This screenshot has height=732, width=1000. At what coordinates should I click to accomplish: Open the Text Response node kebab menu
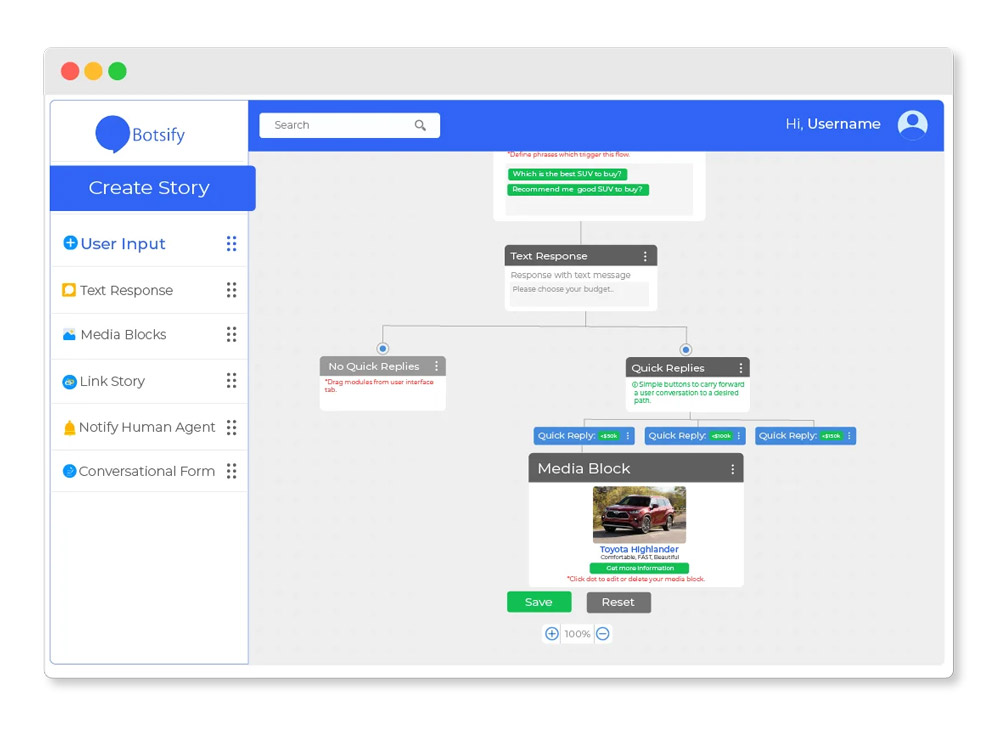coord(646,255)
